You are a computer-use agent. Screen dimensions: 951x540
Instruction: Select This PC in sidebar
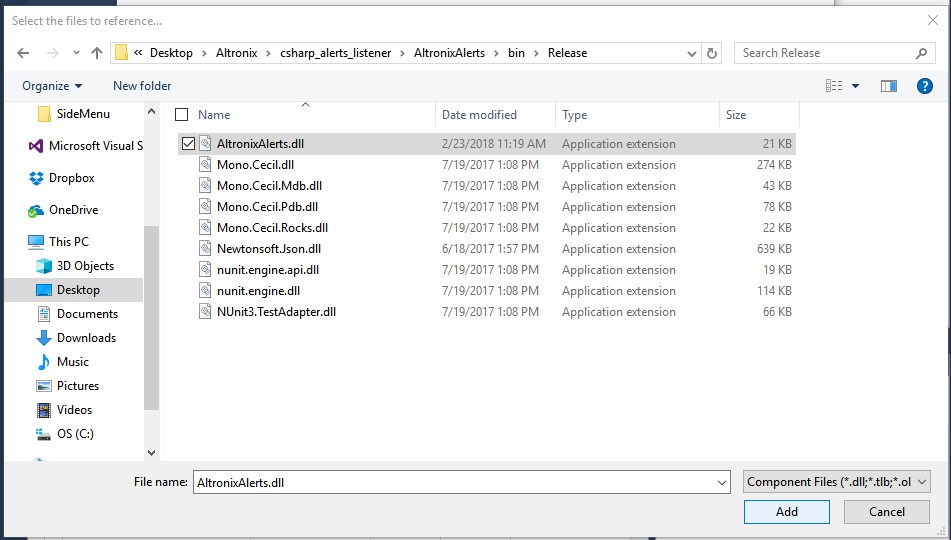click(58, 241)
